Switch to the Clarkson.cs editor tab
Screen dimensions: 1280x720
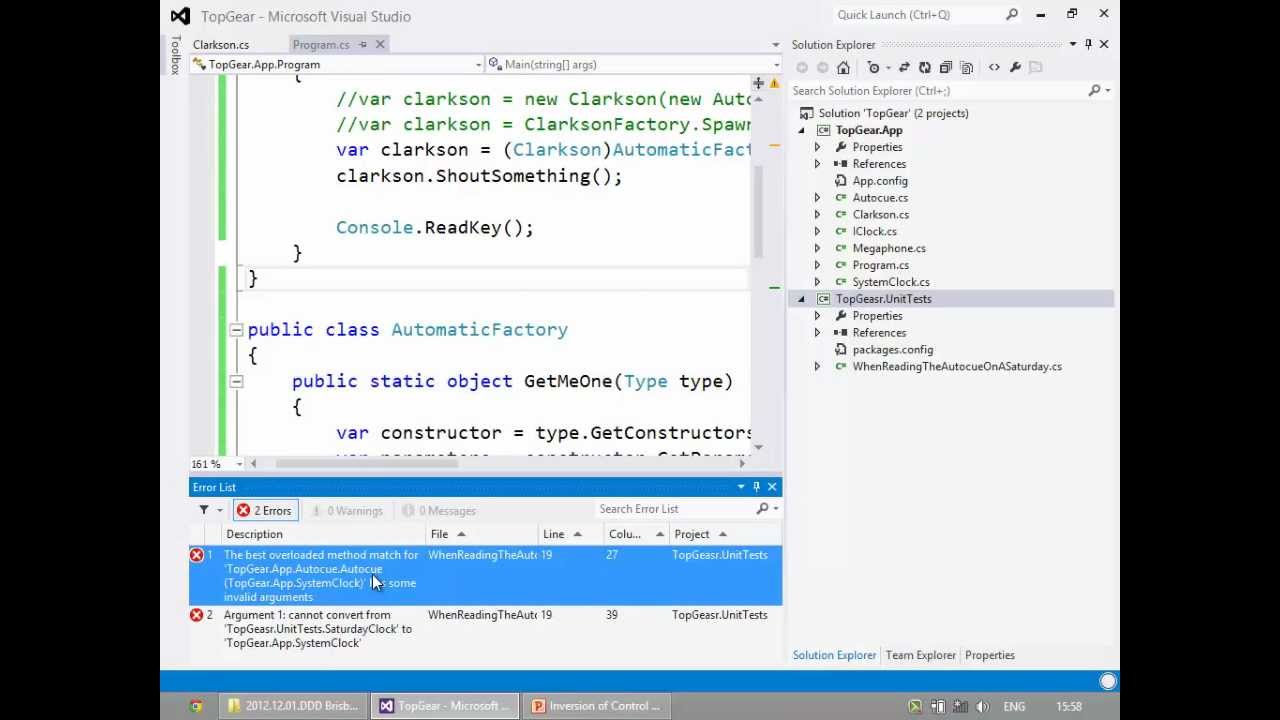tap(221, 44)
